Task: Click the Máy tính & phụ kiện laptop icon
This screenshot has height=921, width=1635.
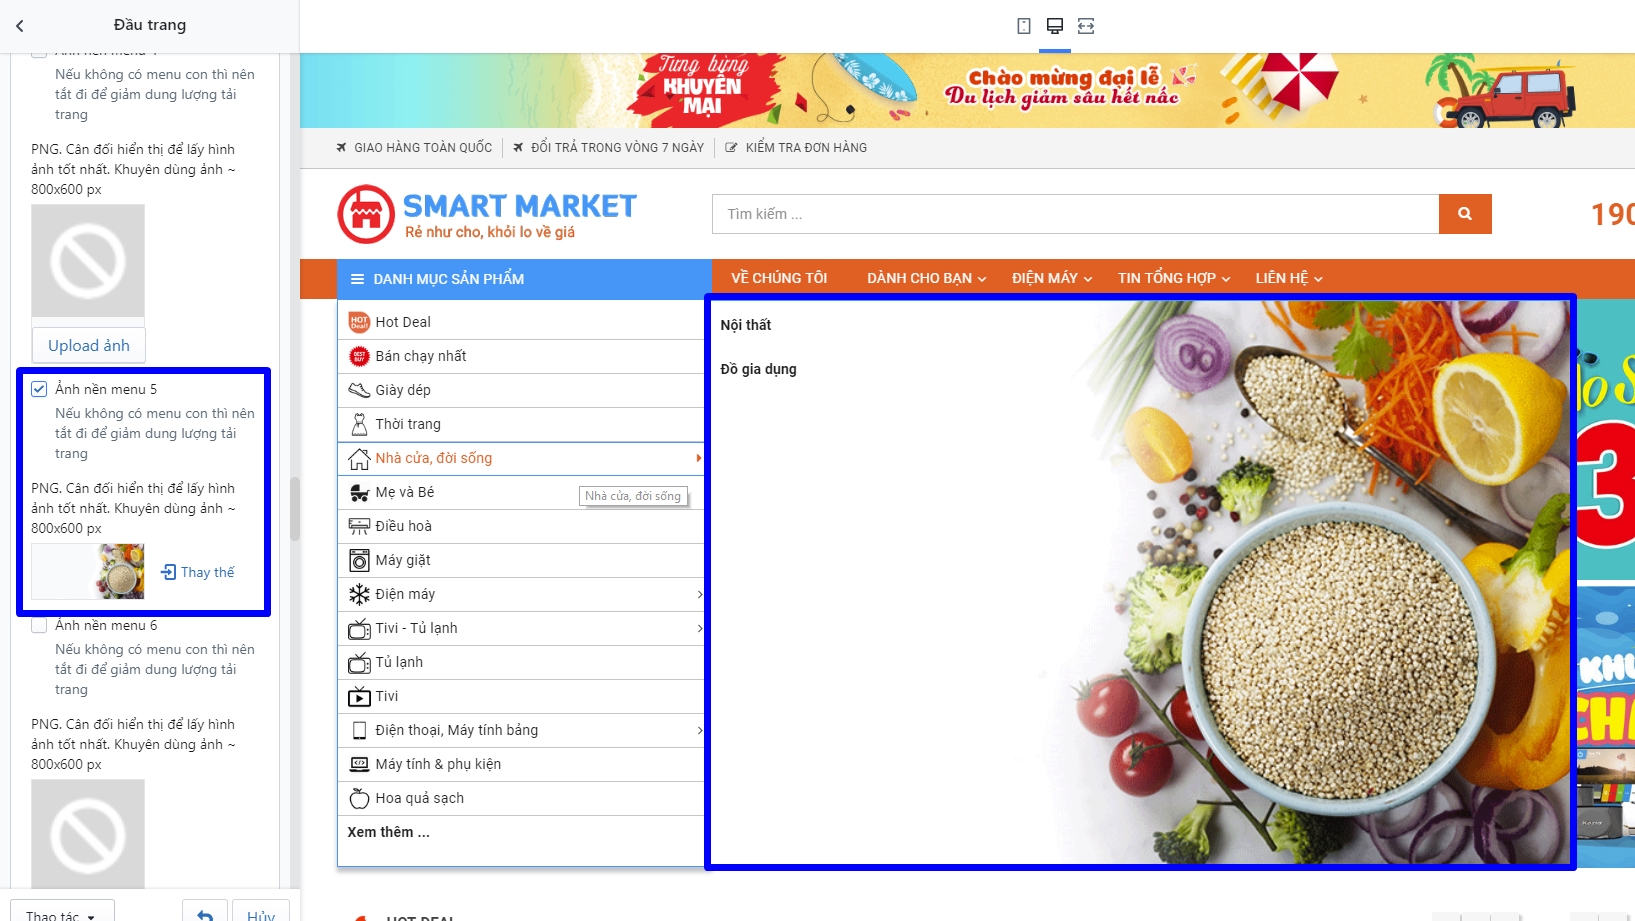Action: (359, 764)
